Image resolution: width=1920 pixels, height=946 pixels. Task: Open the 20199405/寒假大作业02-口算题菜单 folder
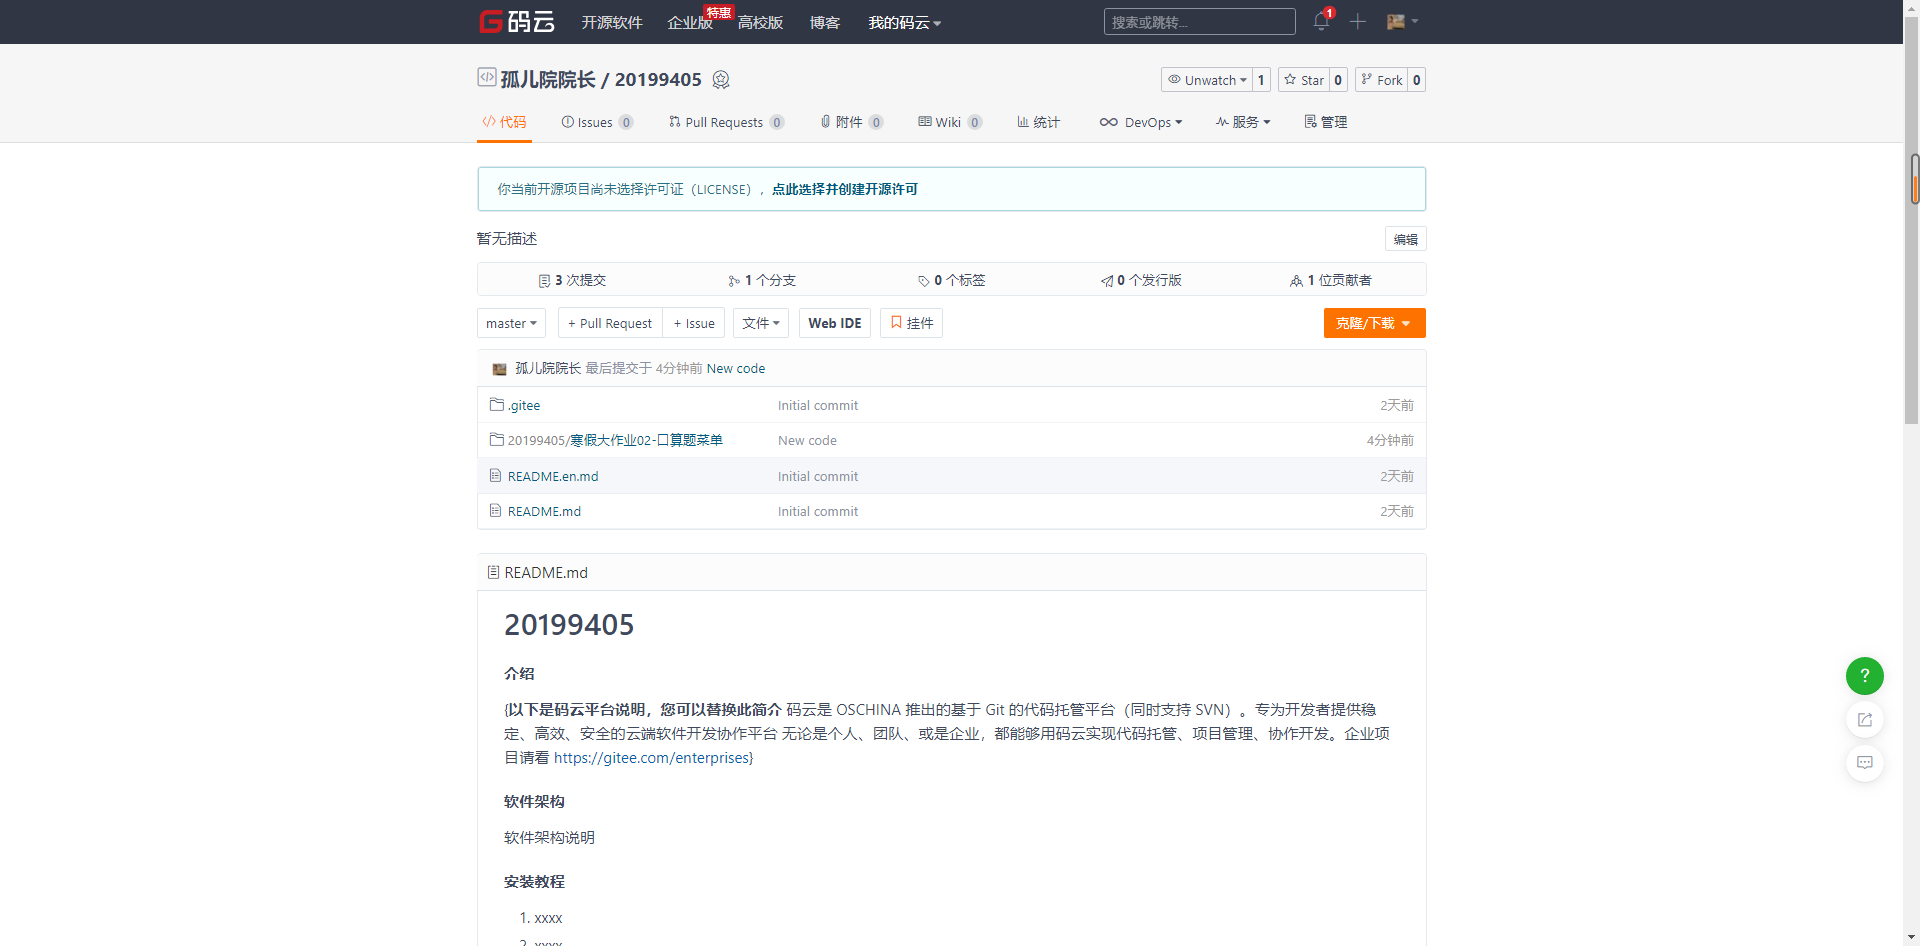[x=615, y=440]
